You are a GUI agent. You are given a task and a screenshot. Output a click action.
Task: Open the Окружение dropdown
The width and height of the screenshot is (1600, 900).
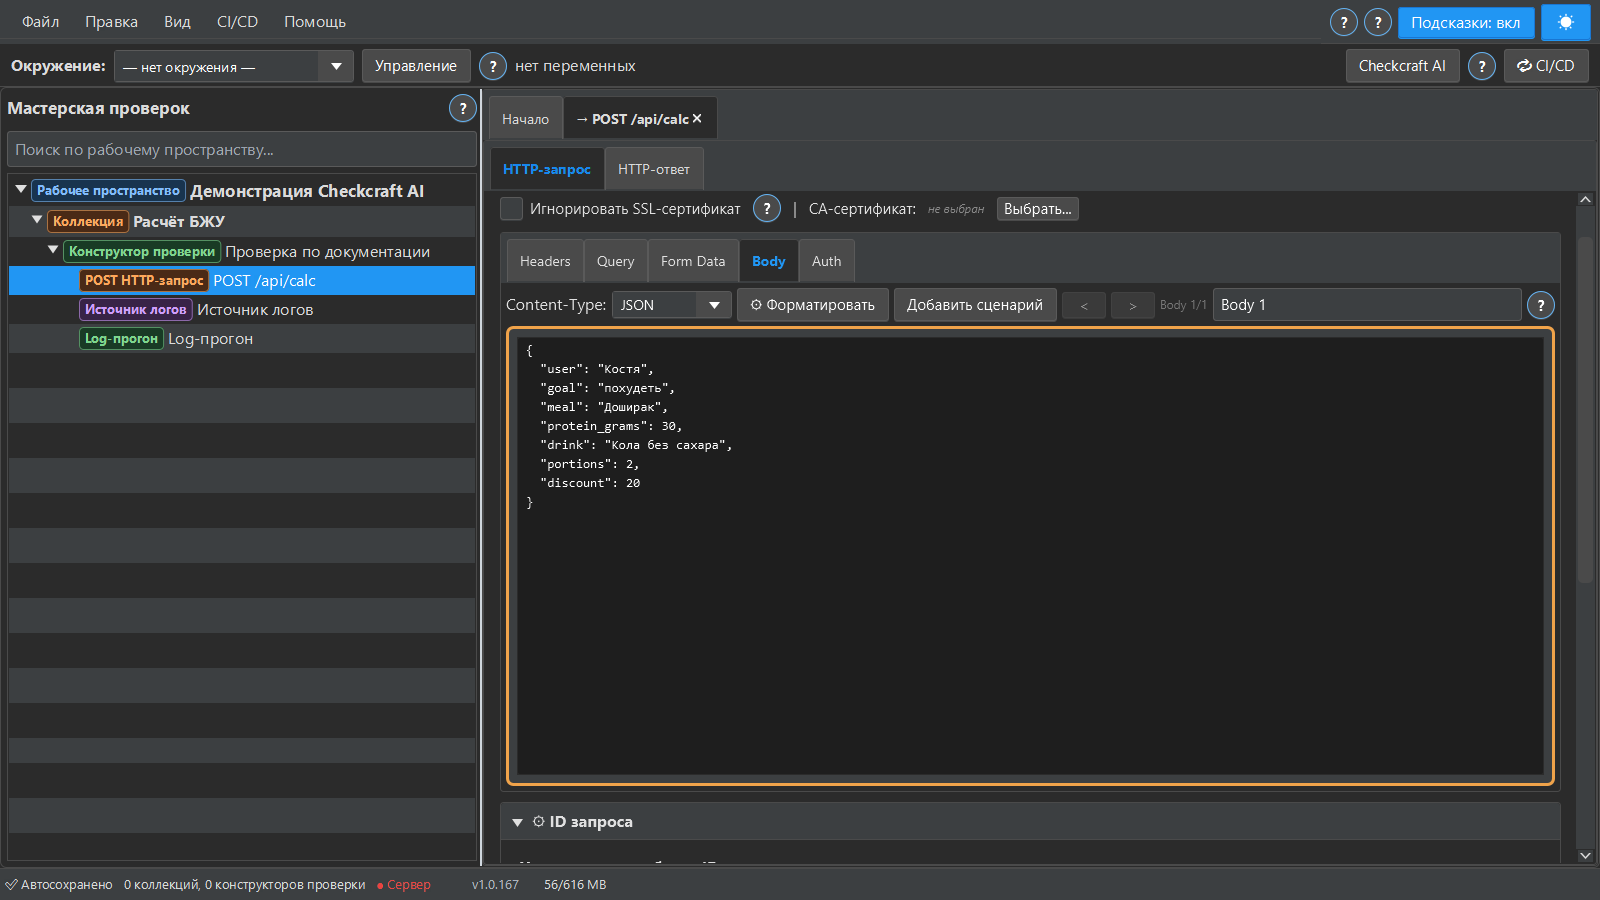pyautogui.click(x=233, y=66)
